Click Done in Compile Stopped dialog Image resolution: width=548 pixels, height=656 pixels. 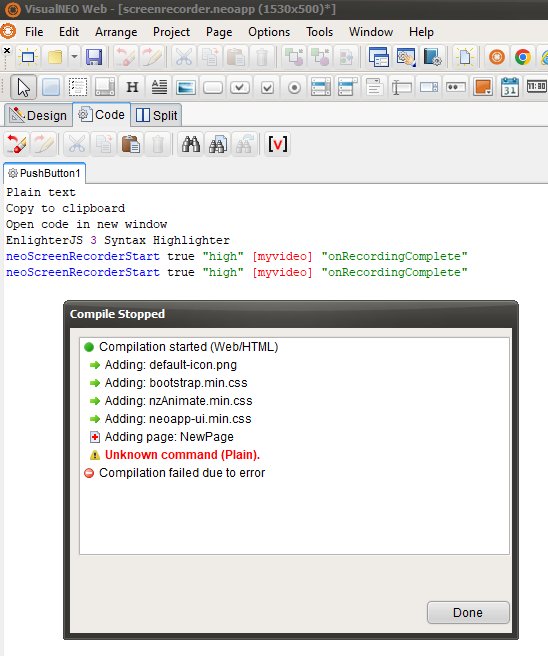(468, 612)
